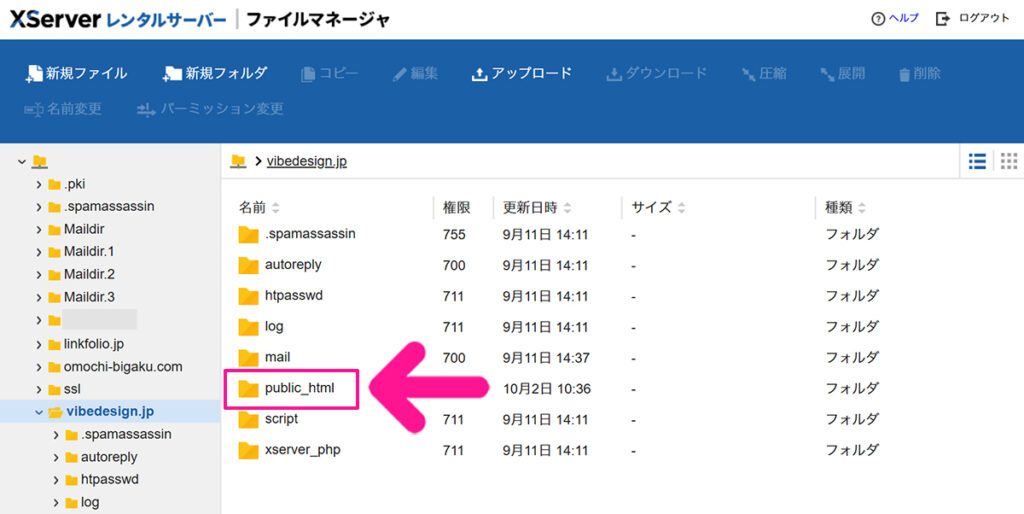Collapse the vibedesign.jp tree node
Image resolution: width=1024 pixels, height=514 pixels.
[39, 412]
